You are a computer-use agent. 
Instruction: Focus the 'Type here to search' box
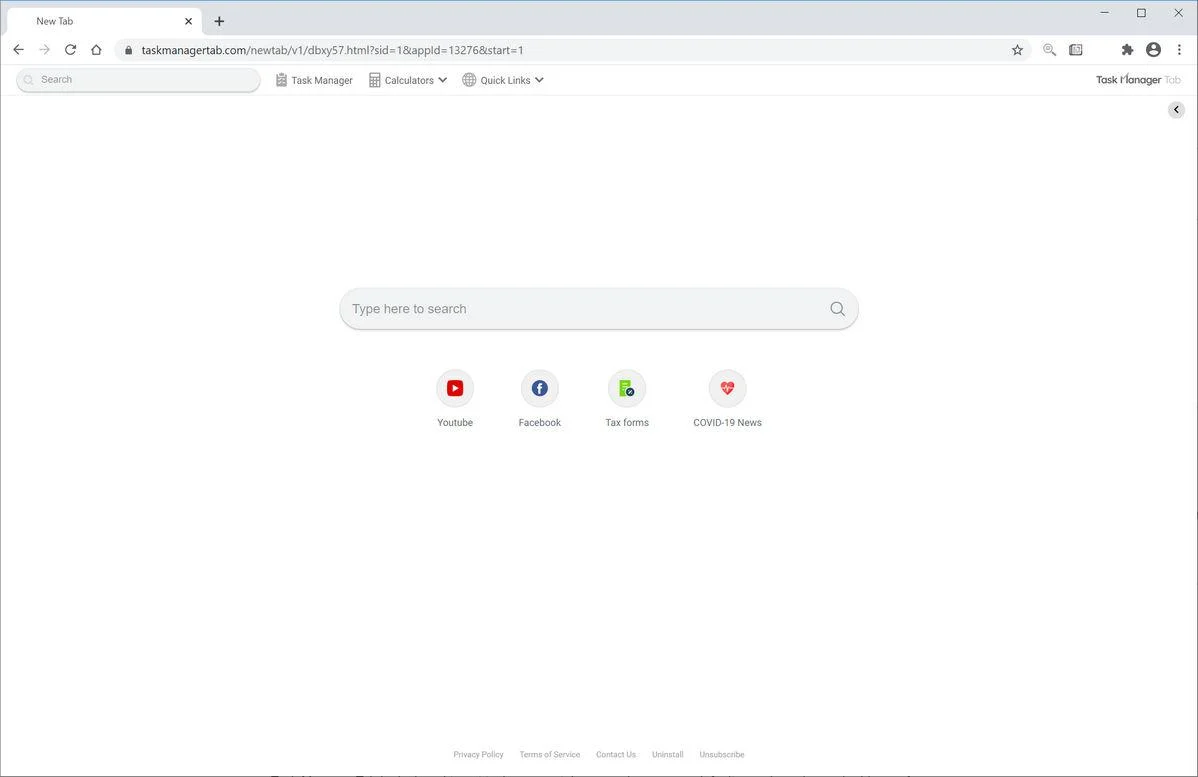[599, 309]
